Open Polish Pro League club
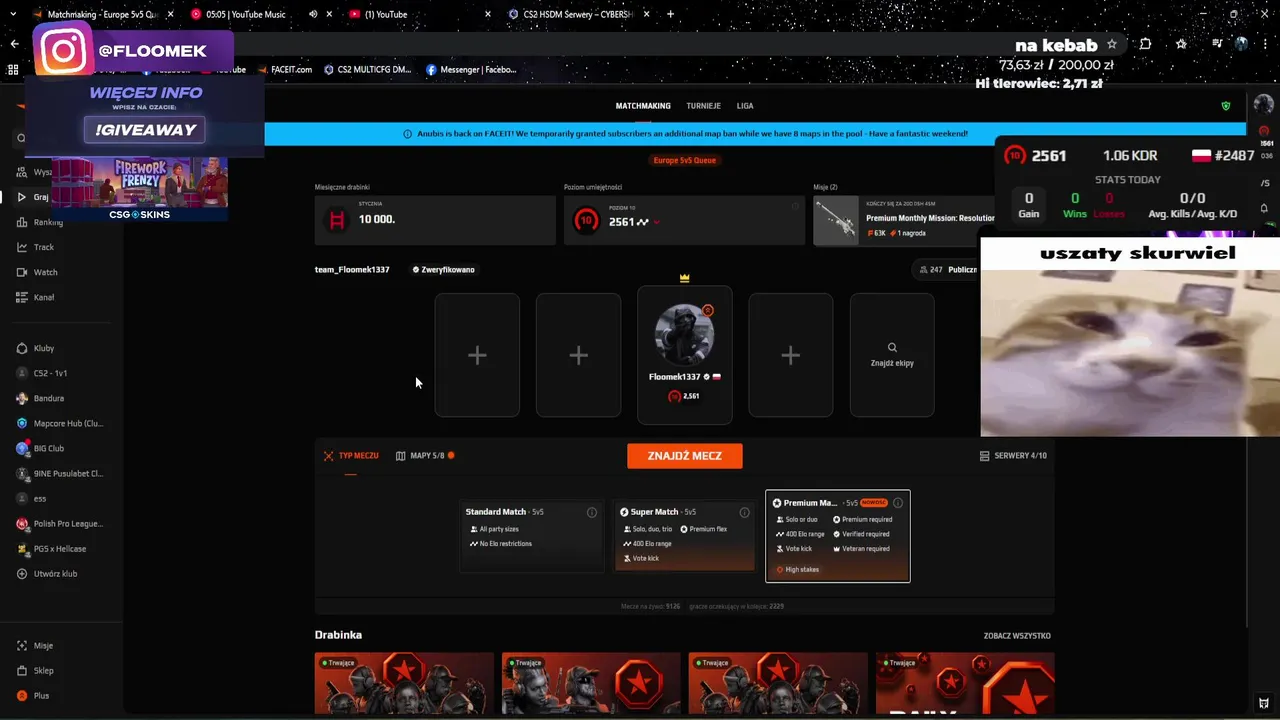1280x720 pixels. coord(60,523)
